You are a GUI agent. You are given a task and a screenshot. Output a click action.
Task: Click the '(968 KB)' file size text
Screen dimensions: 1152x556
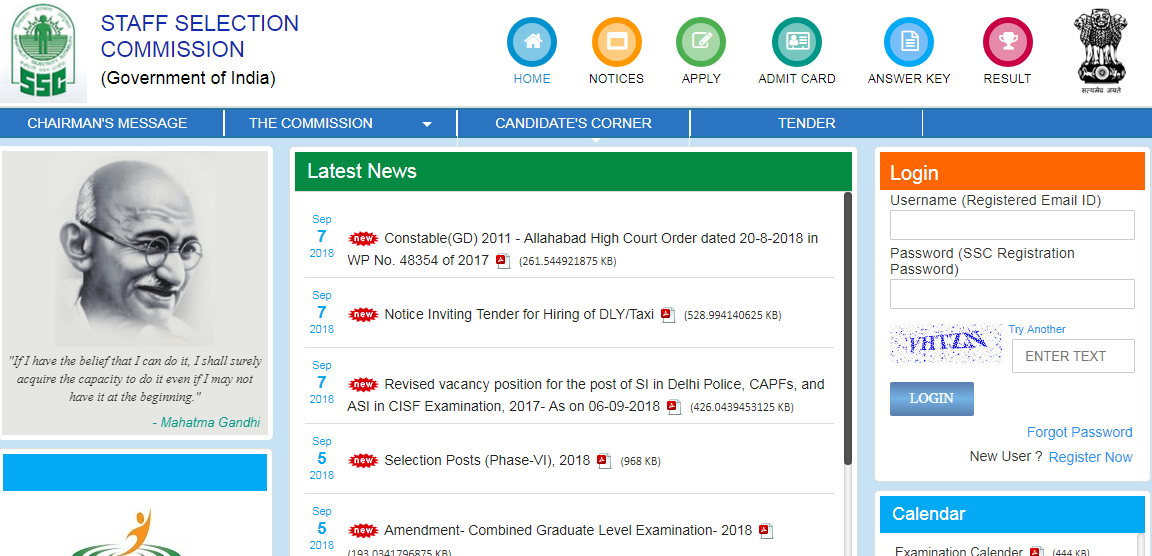click(641, 462)
